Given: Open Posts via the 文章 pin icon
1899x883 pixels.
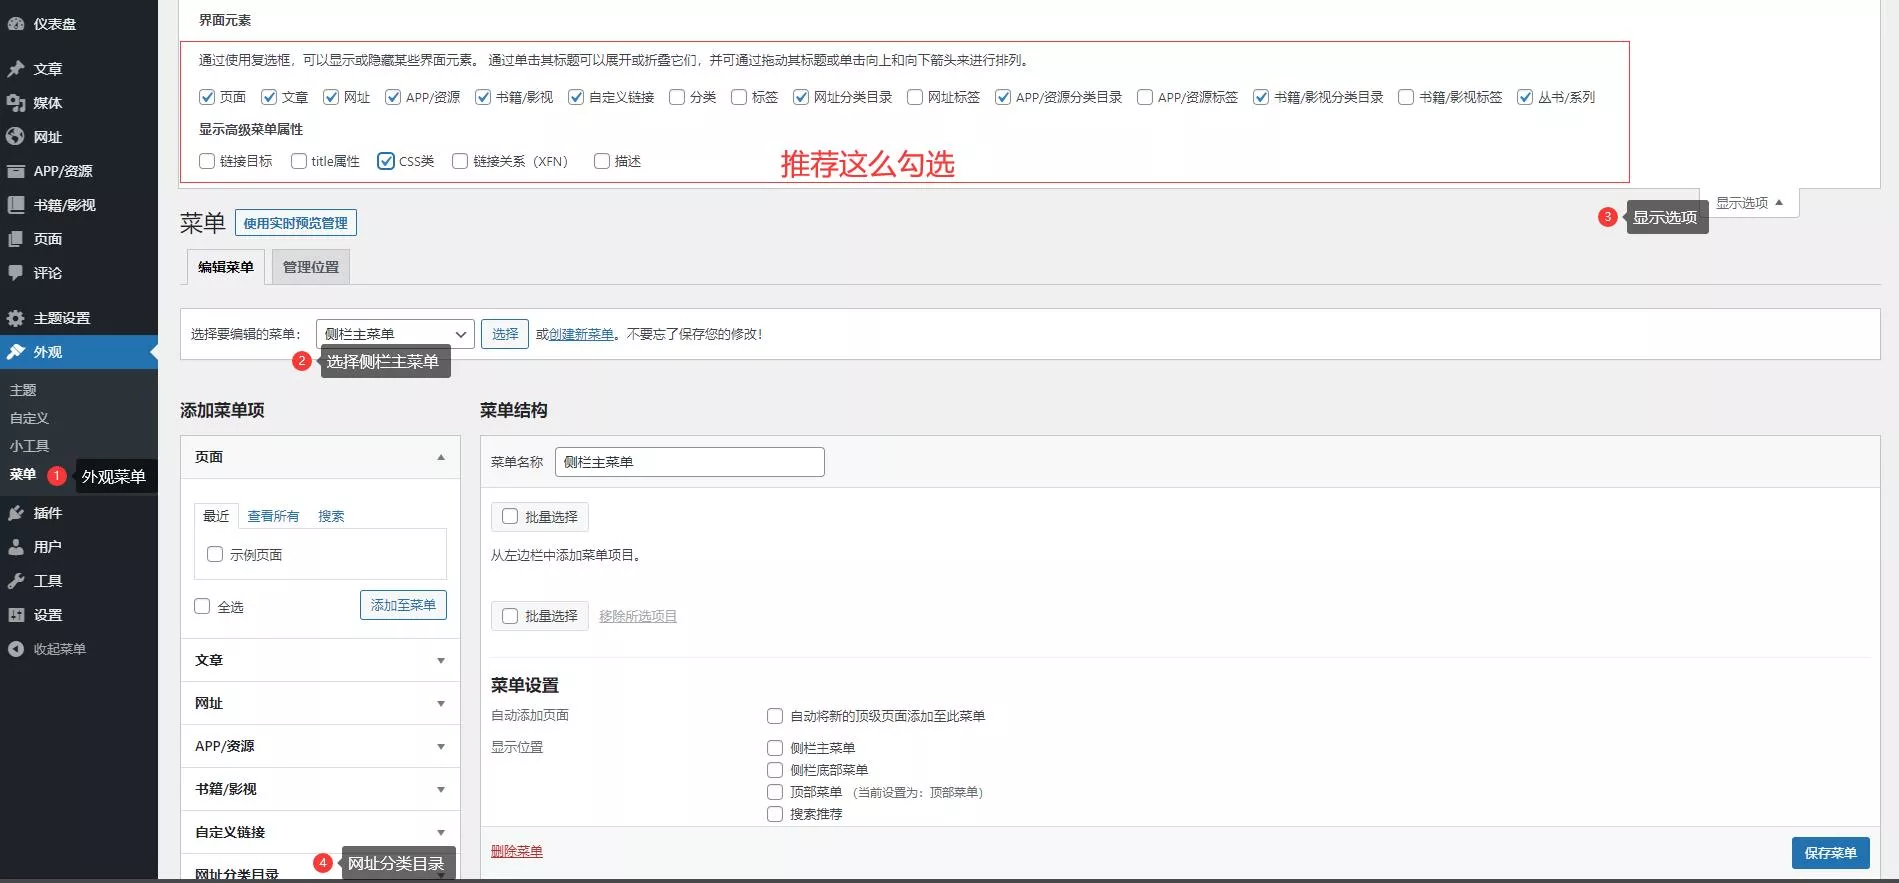Looking at the screenshot, I should [16, 69].
